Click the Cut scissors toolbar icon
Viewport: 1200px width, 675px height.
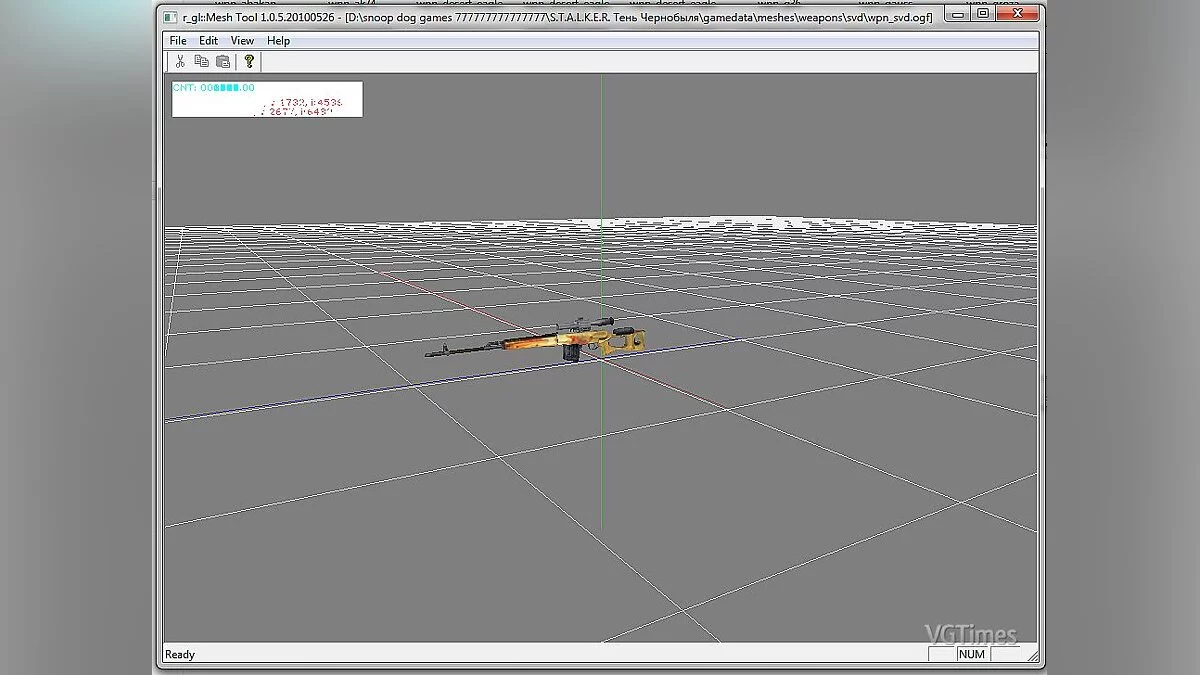[x=180, y=61]
